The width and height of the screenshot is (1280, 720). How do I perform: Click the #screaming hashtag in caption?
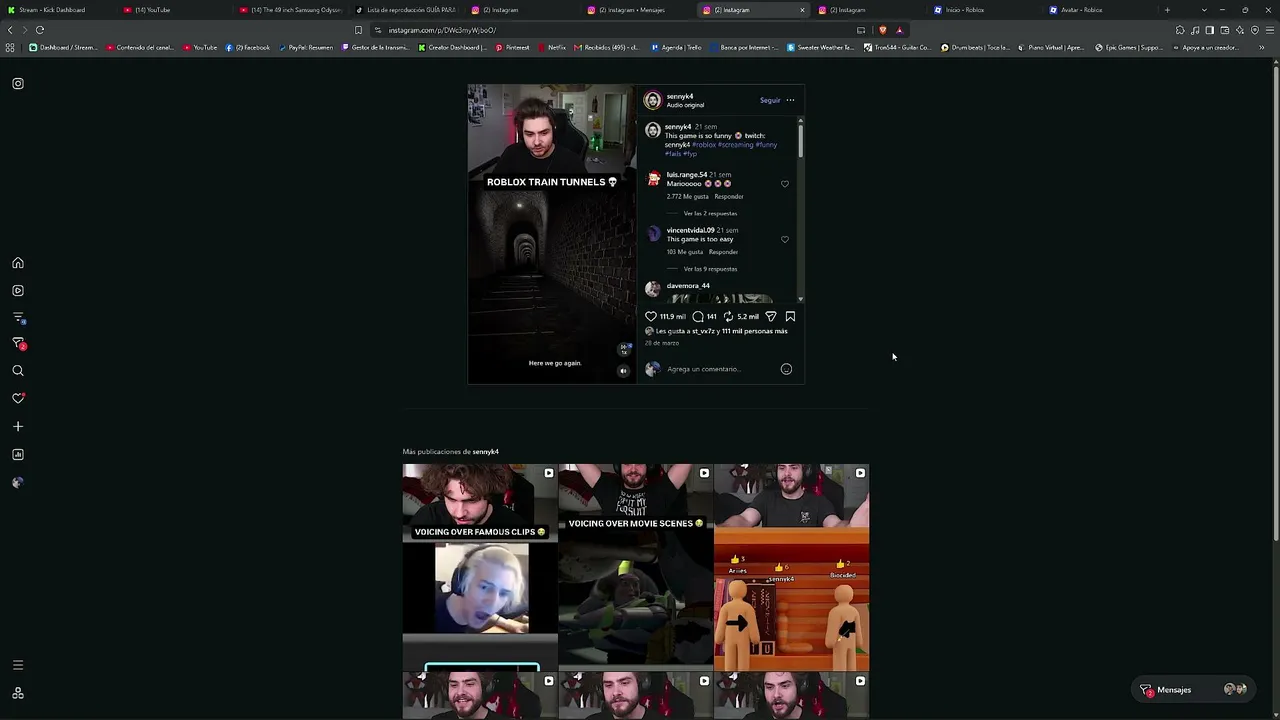click(x=735, y=145)
